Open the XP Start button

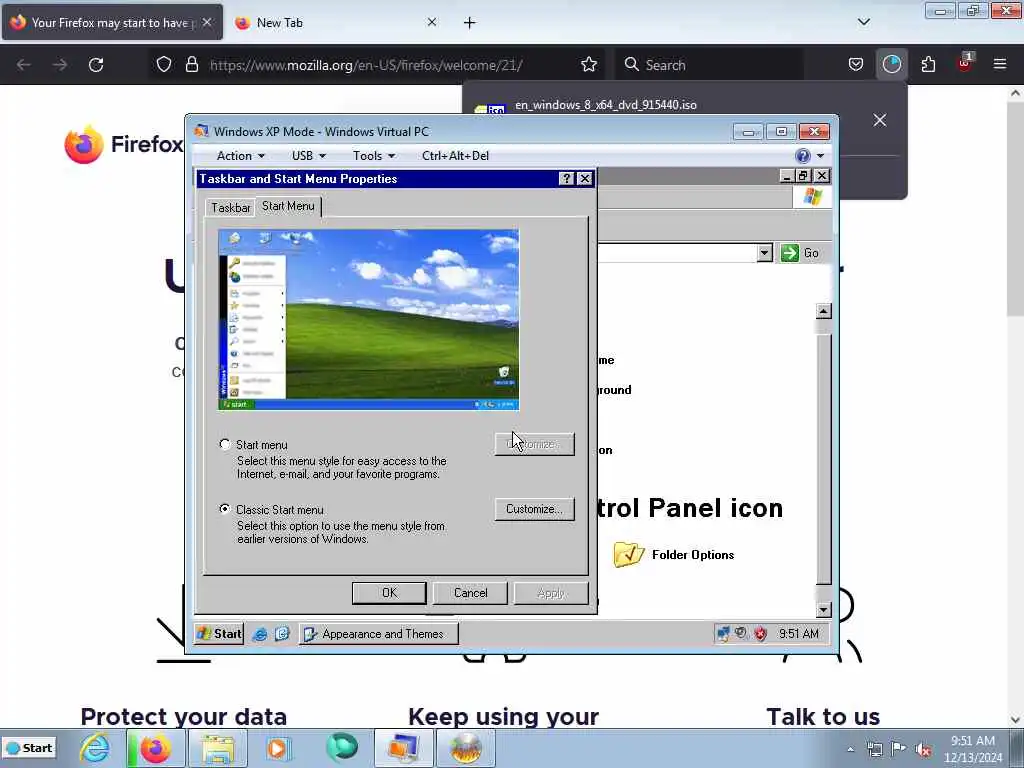click(219, 633)
